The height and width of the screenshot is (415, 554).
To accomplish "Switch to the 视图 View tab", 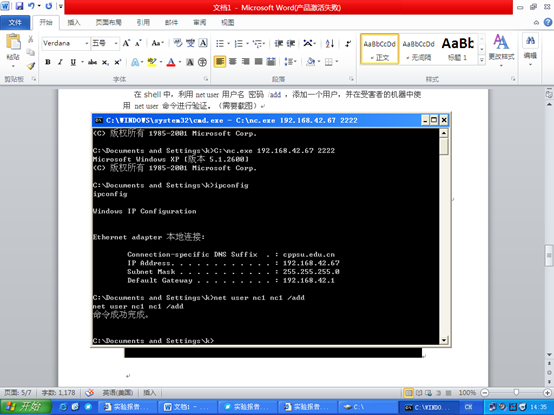I will (x=228, y=23).
